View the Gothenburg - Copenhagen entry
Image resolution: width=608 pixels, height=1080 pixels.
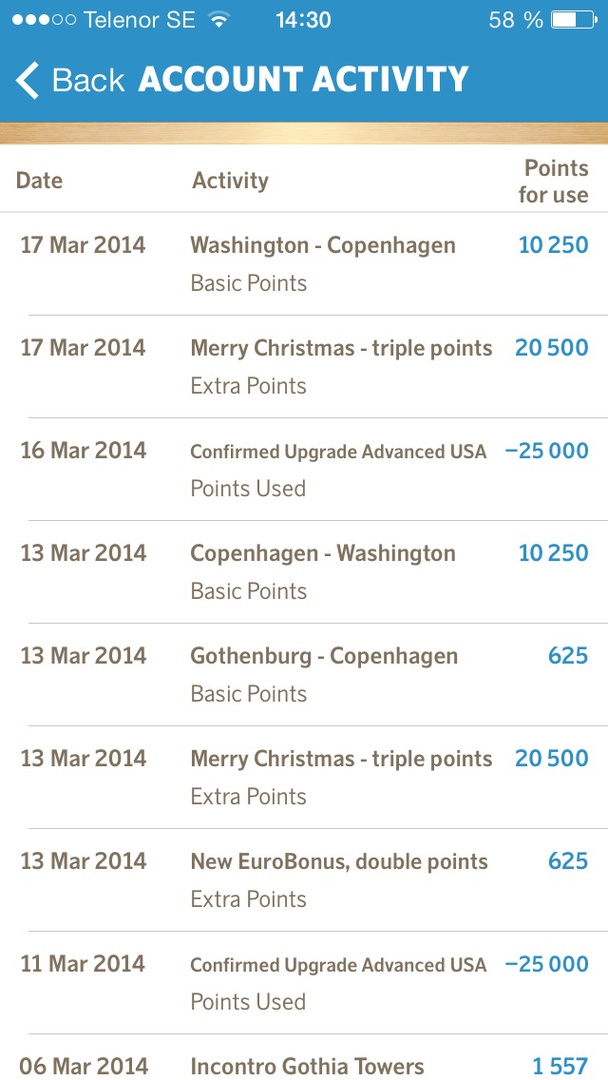324,657
